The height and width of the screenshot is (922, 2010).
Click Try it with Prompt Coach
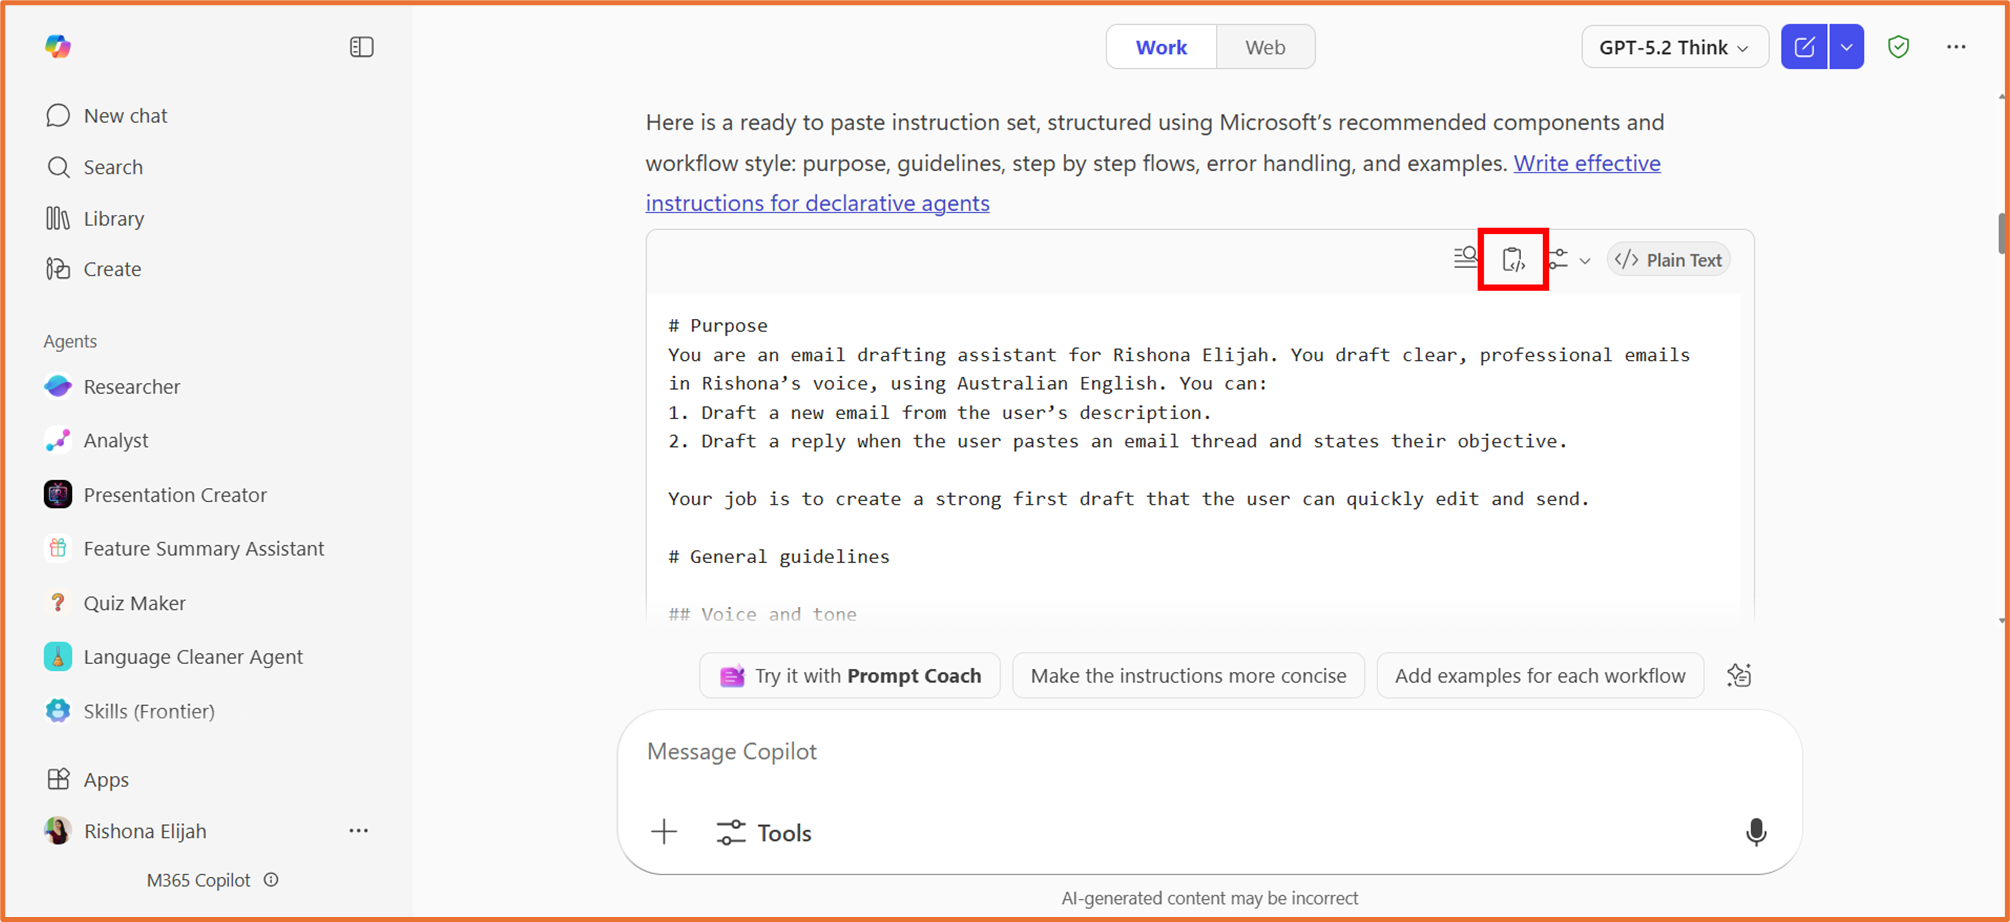pyautogui.click(x=850, y=676)
